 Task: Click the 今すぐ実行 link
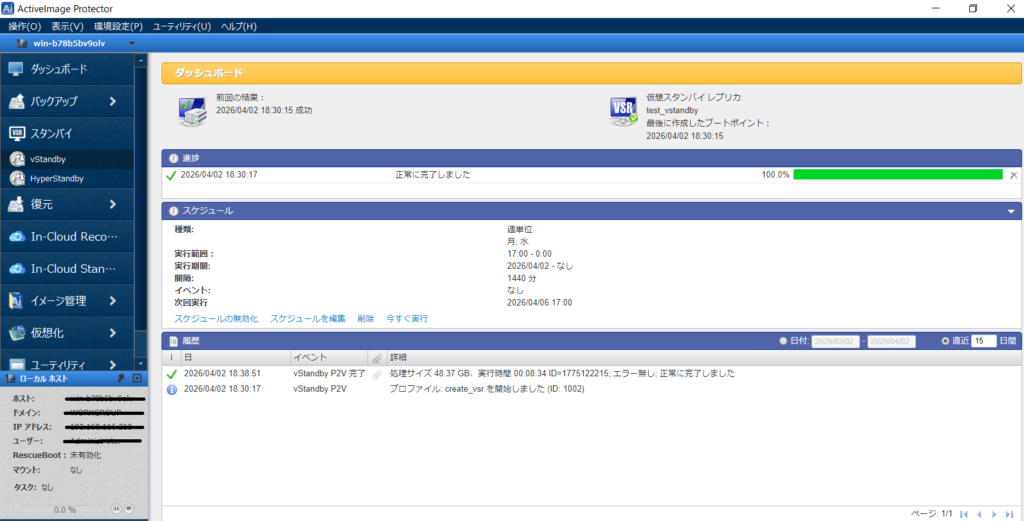(x=407, y=318)
